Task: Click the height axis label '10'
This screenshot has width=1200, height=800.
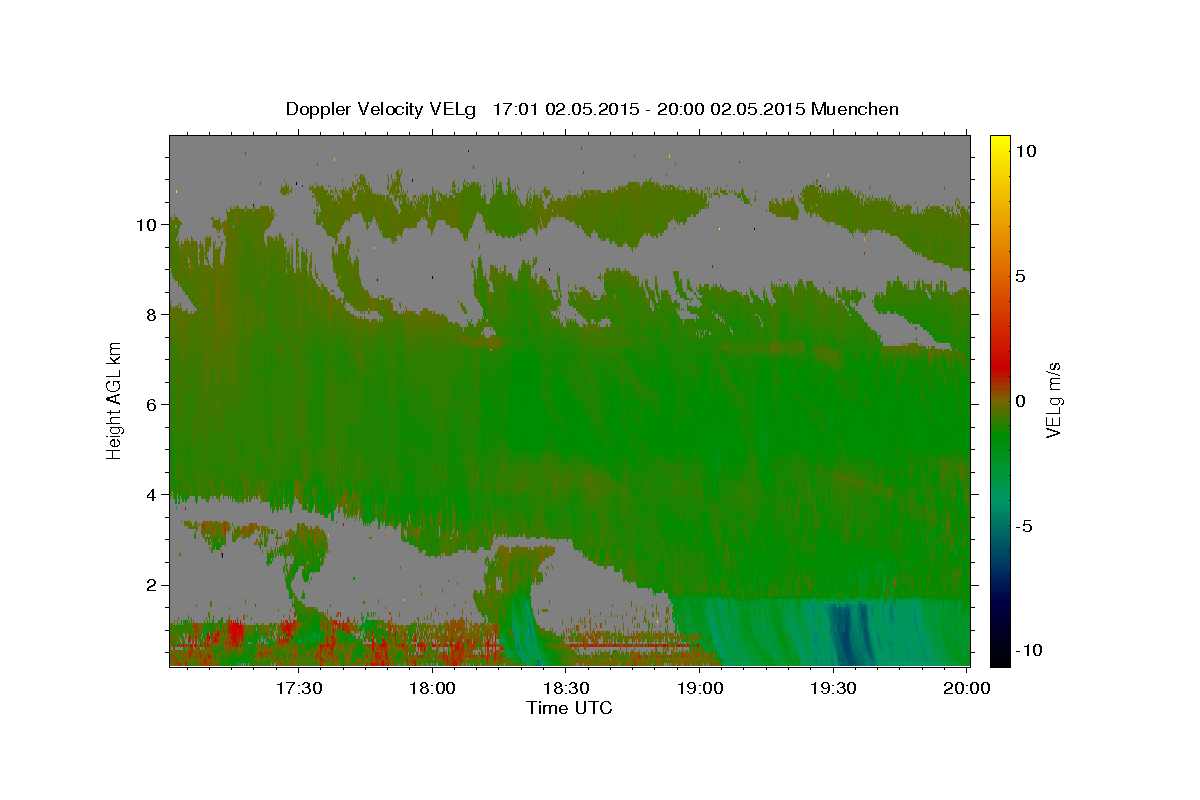Action: tap(148, 225)
